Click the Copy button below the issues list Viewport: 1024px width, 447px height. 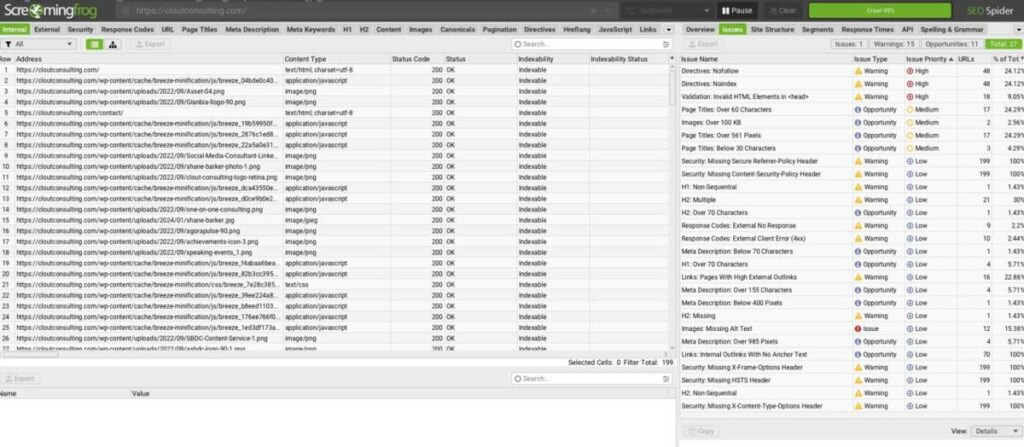[701, 431]
